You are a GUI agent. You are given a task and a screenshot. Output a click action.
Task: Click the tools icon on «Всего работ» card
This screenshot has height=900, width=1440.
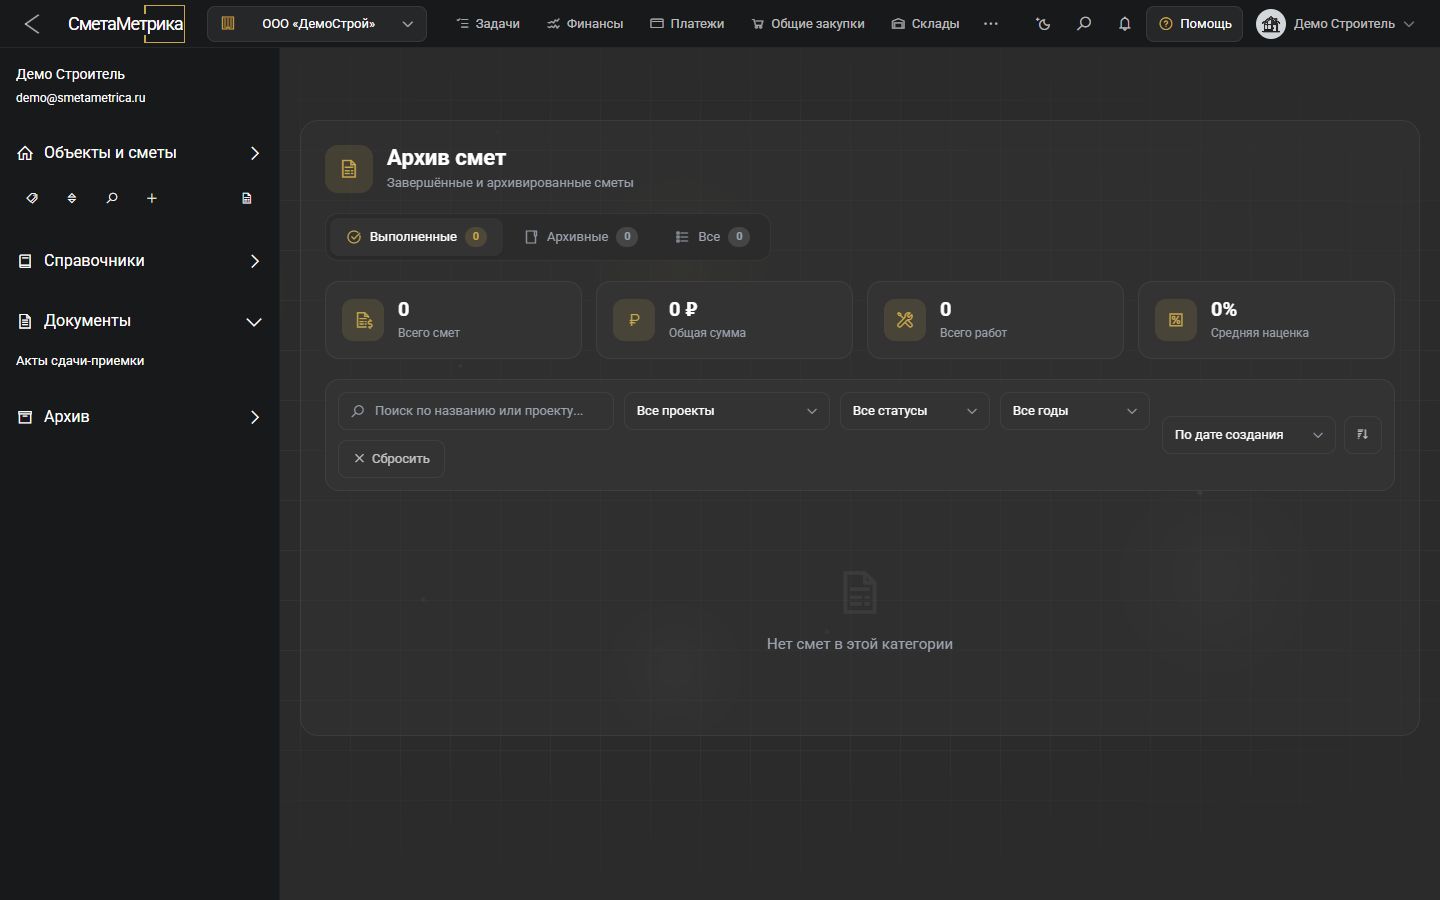click(x=905, y=320)
